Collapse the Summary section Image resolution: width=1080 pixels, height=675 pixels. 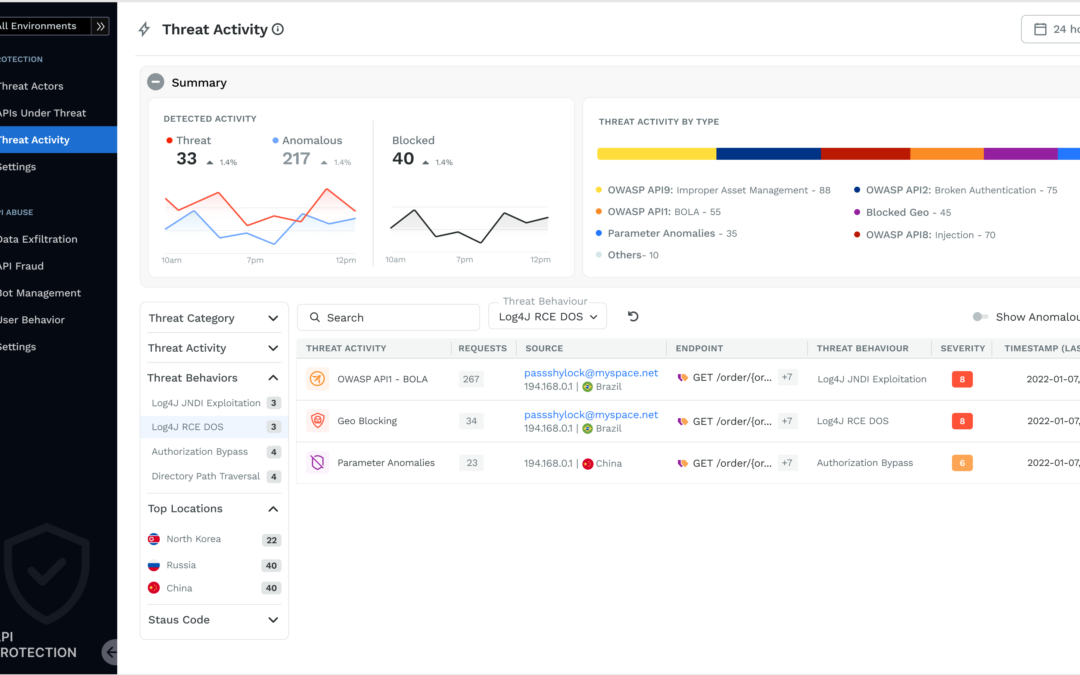tap(155, 83)
